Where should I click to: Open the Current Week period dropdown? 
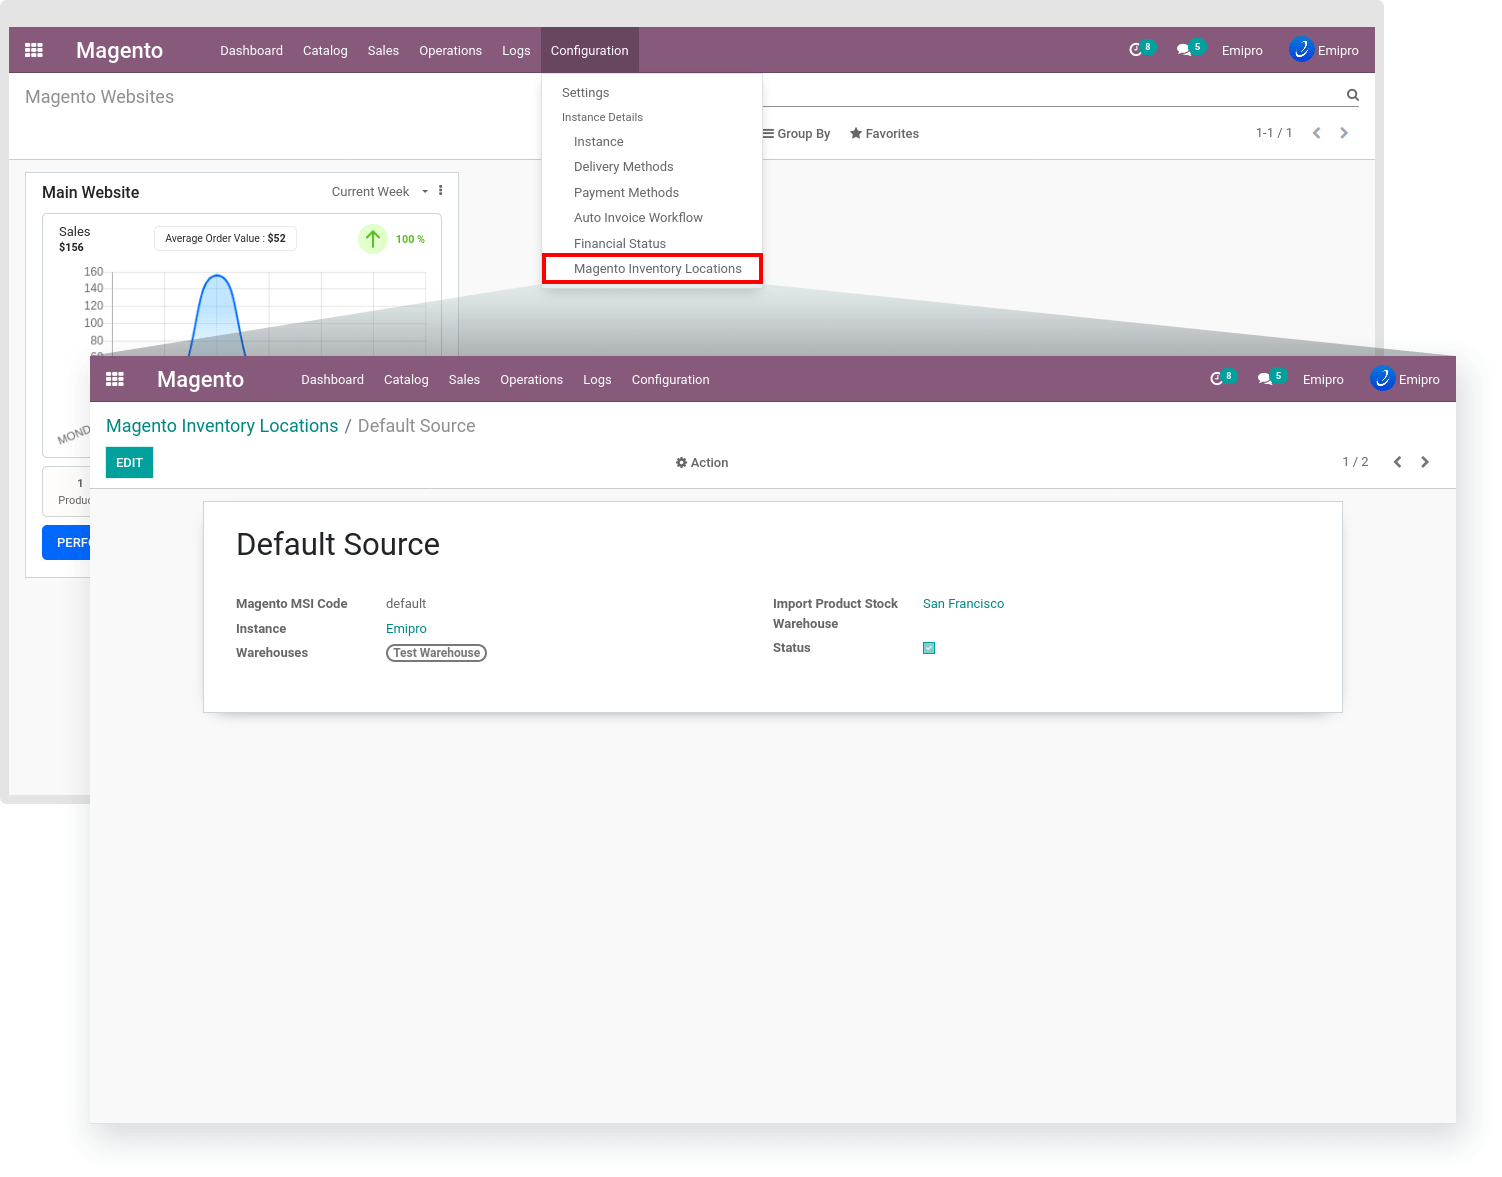379,192
